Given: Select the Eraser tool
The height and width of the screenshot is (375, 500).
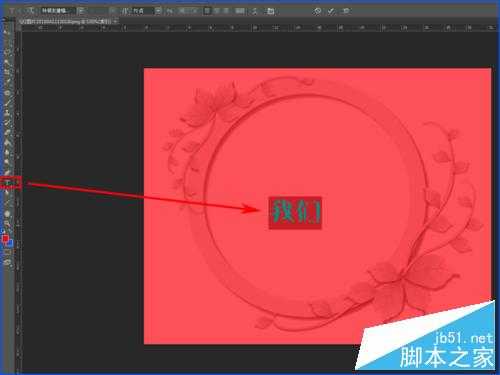Looking at the screenshot, I should [x=7, y=133].
